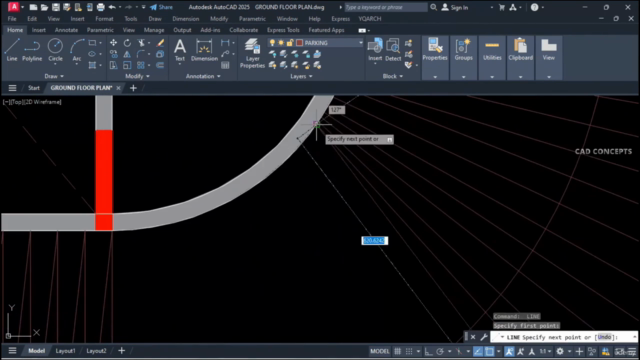This screenshot has height=360, width=640.
Task: Select the Copy tool
Action: point(113,54)
